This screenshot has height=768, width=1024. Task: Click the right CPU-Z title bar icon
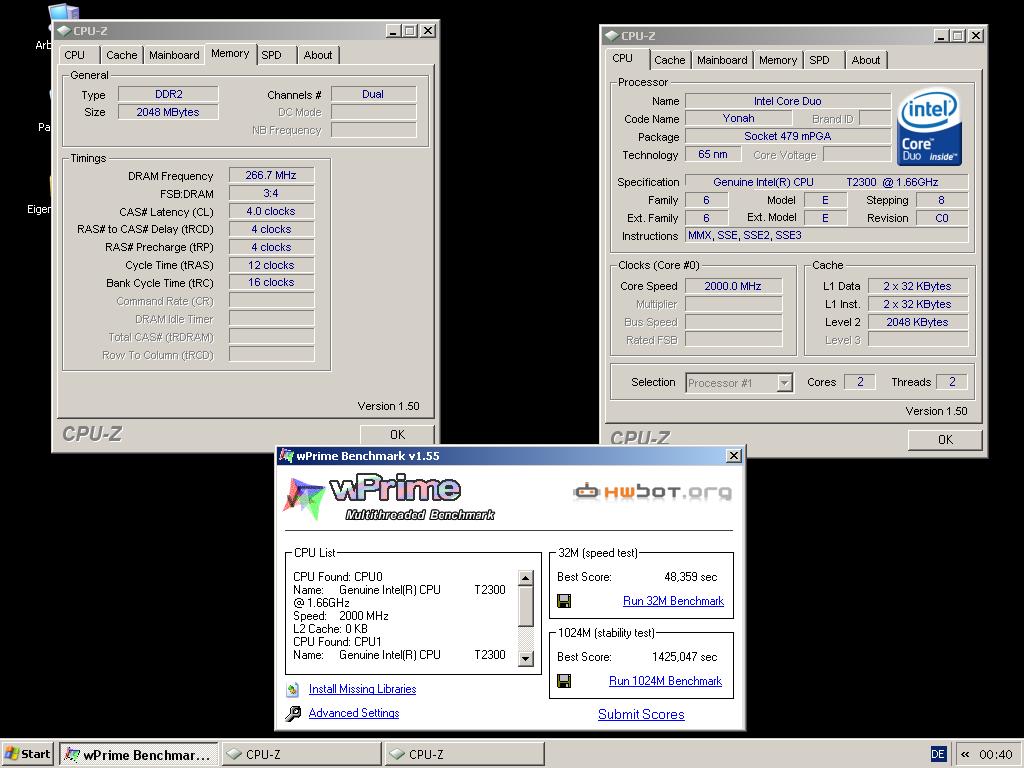coord(611,36)
